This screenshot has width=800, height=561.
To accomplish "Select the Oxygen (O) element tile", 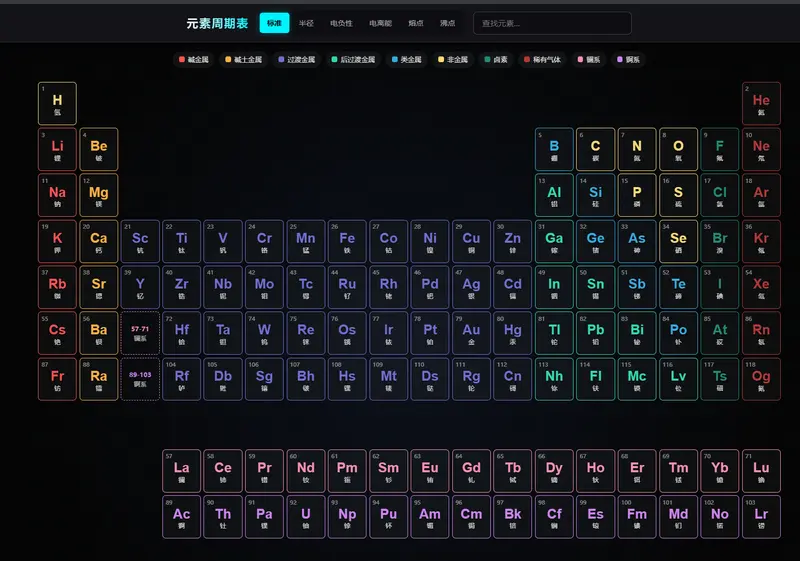I will [678, 149].
